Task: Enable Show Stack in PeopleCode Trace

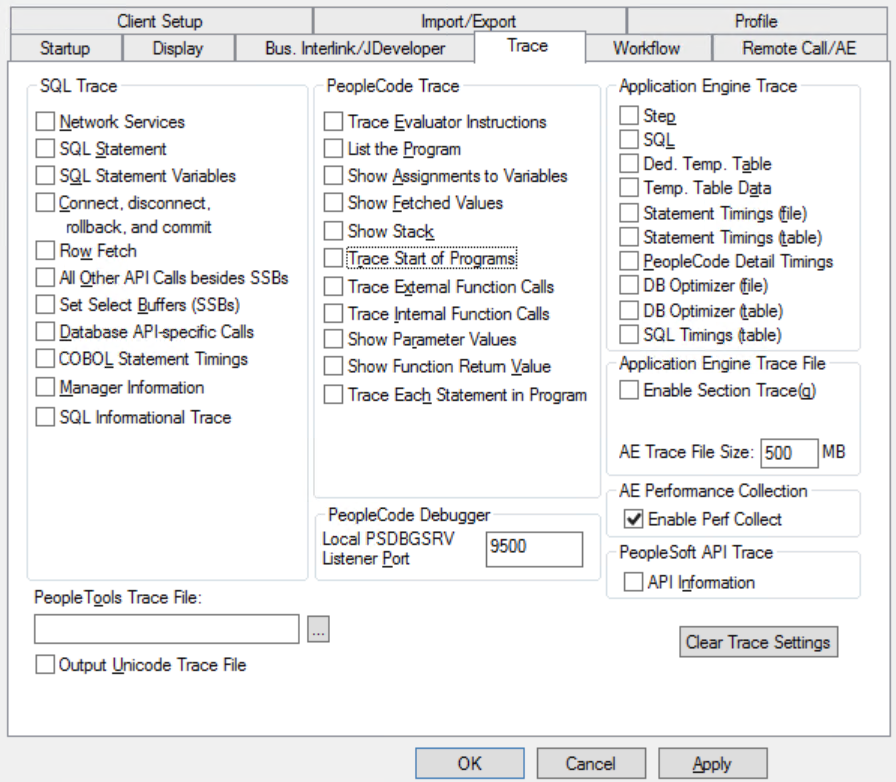Action: pos(334,230)
